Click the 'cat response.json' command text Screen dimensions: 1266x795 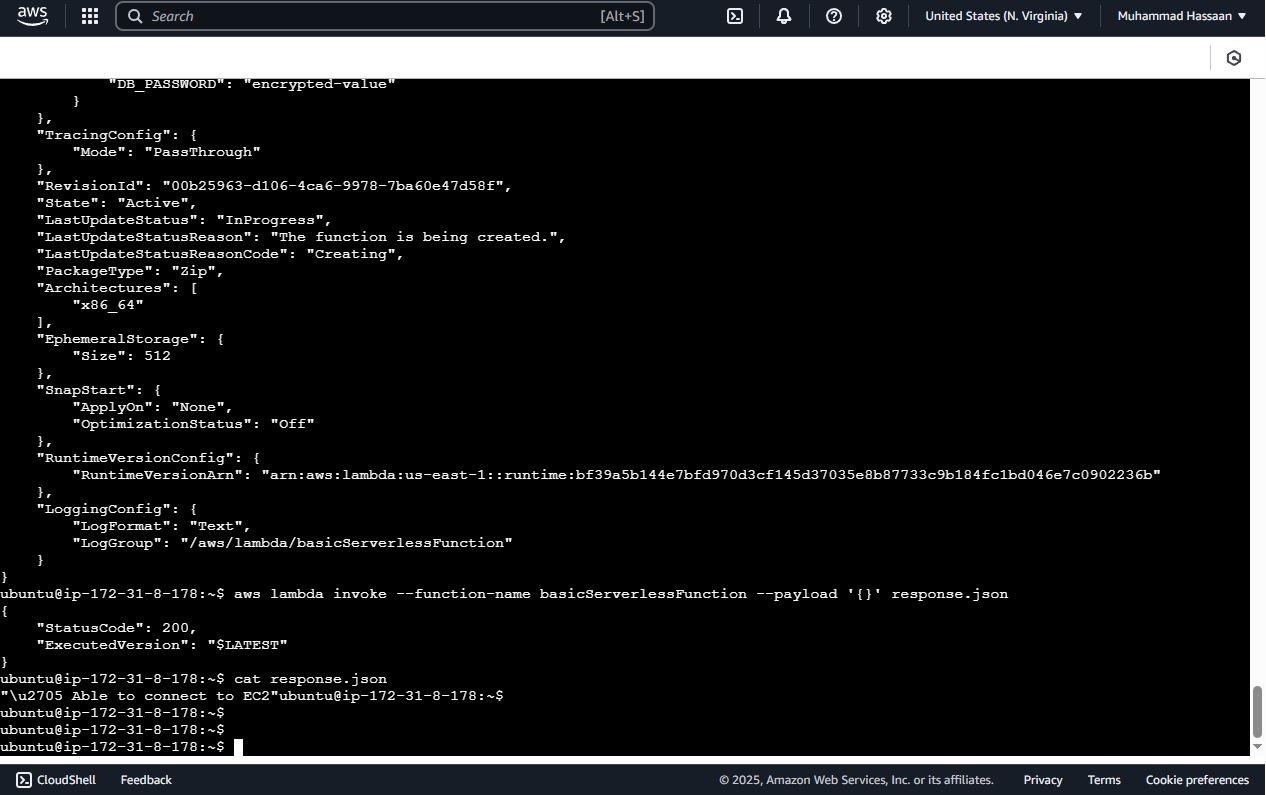coord(310,679)
